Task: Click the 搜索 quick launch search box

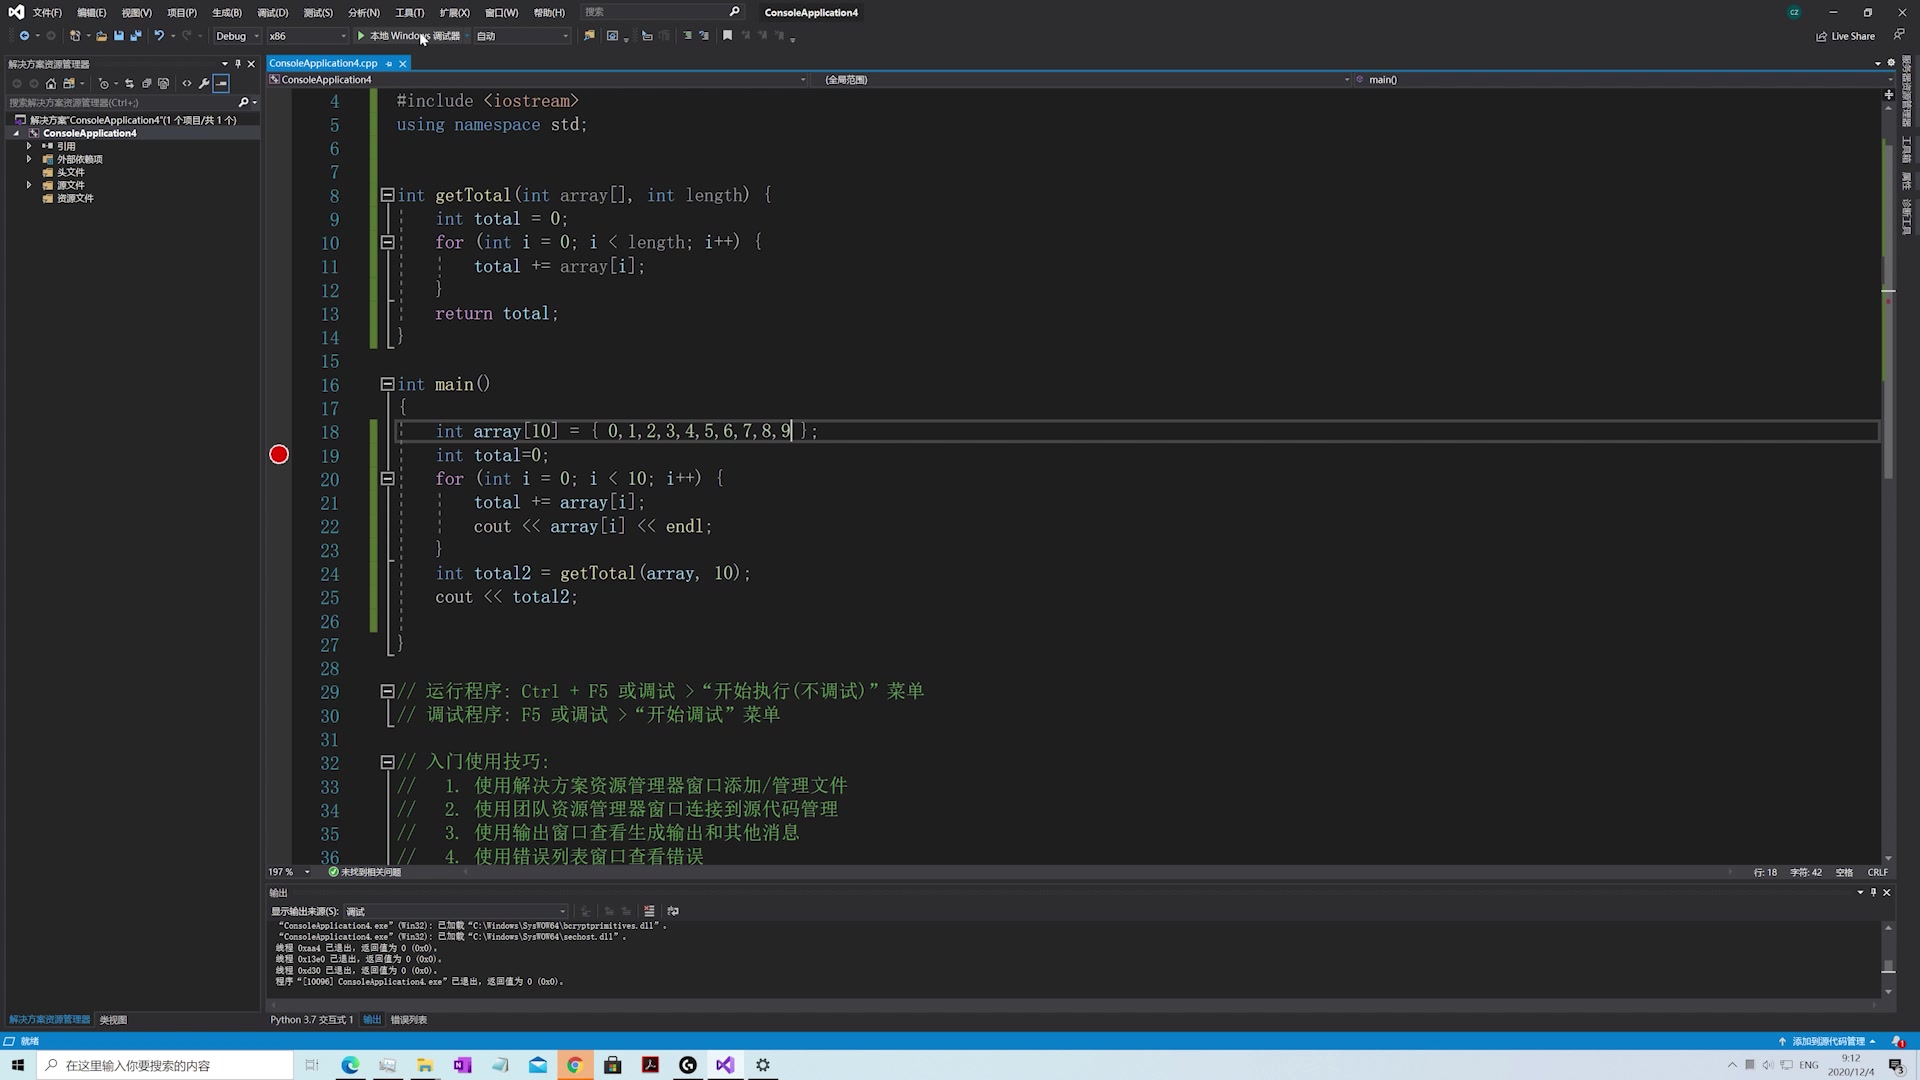Action: (x=662, y=12)
